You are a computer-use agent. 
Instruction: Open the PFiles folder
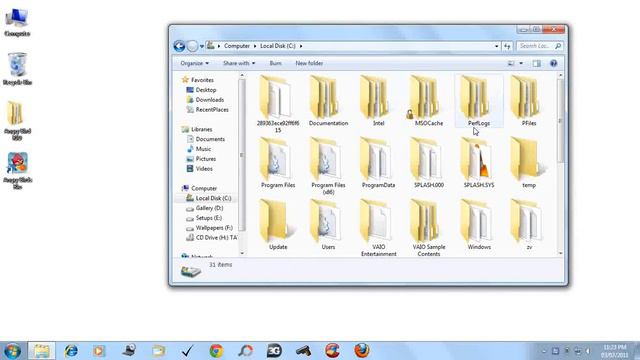pyautogui.click(x=529, y=101)
